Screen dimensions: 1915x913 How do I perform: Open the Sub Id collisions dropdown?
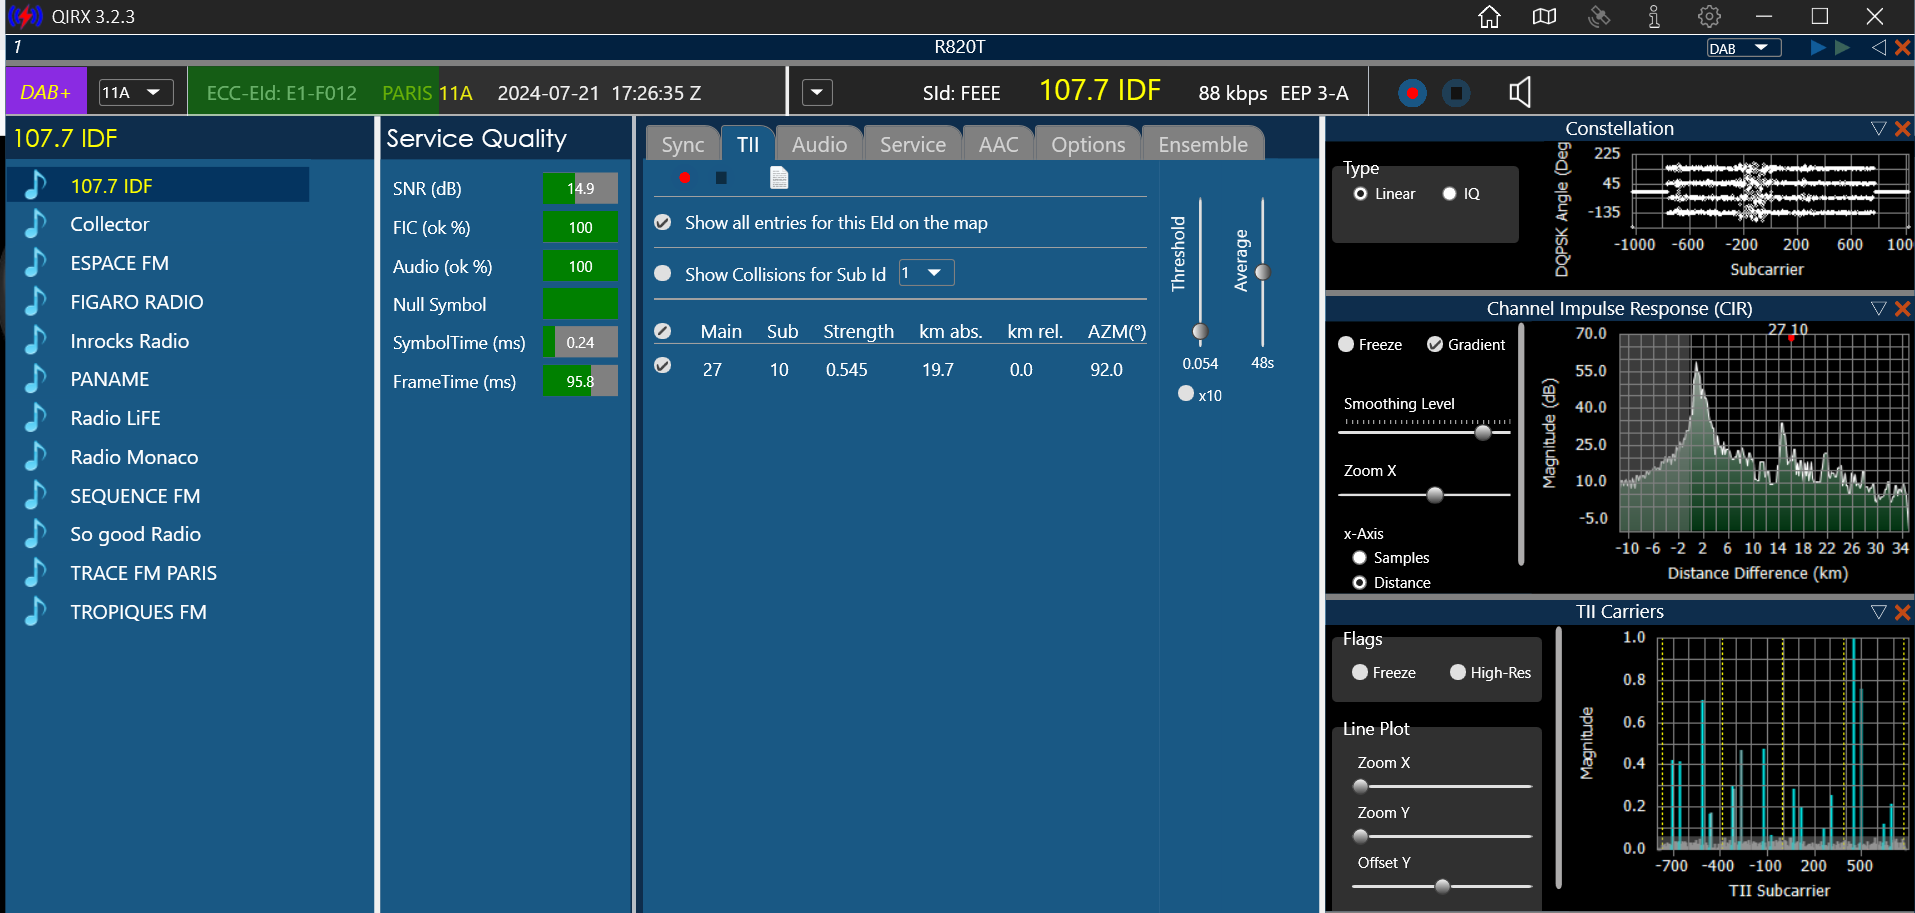(926, 273)
